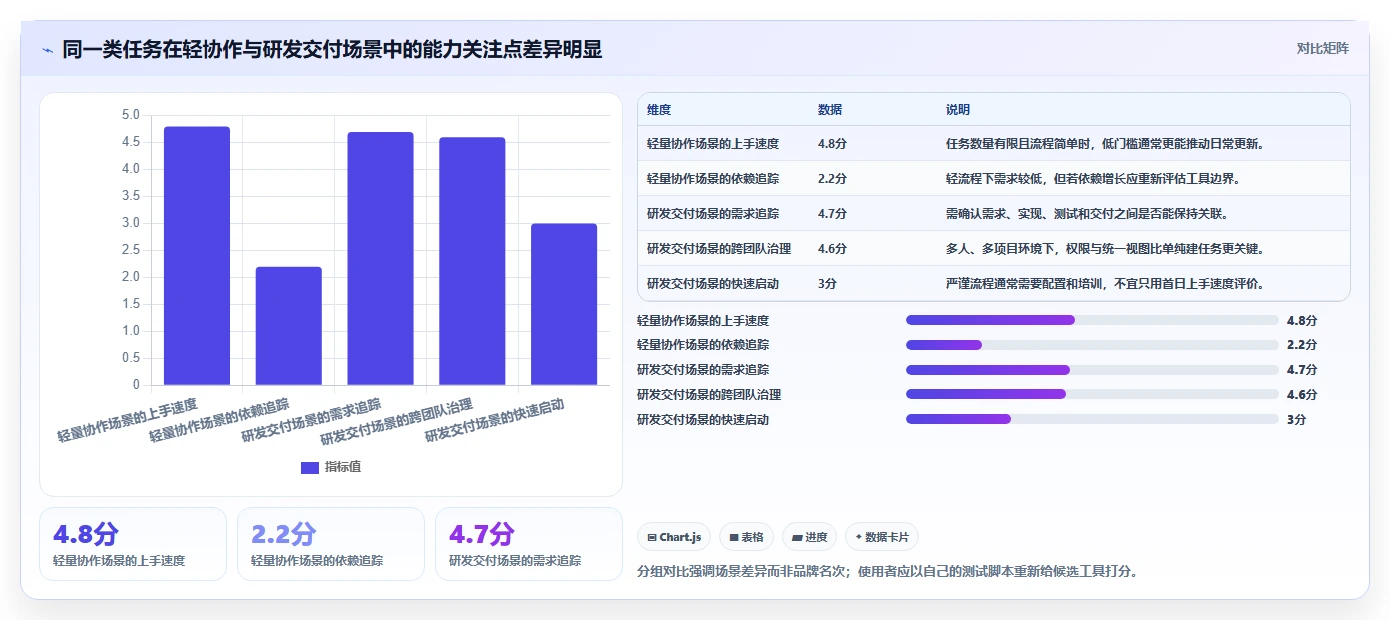Image resolution: width=1390 pixels, height=620 pixels.
Task: Click the 维度 column header
Action: point(659,110)
